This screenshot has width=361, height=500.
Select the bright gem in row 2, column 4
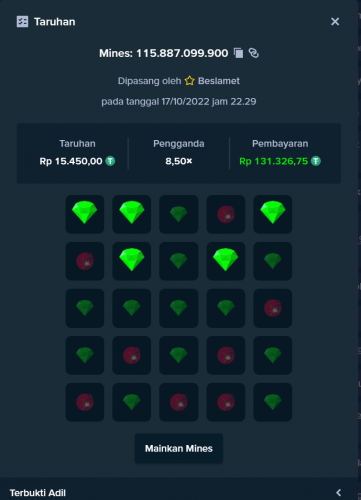(x=226, y=261)
